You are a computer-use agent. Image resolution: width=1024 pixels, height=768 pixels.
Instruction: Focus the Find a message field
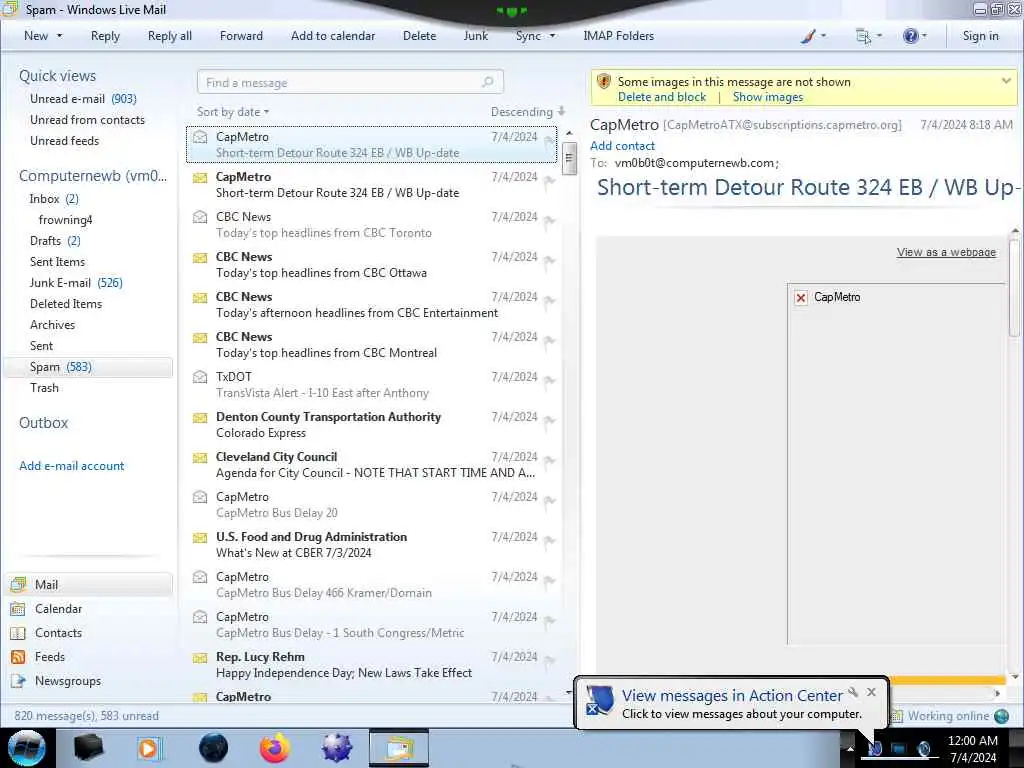pos(350,82)
